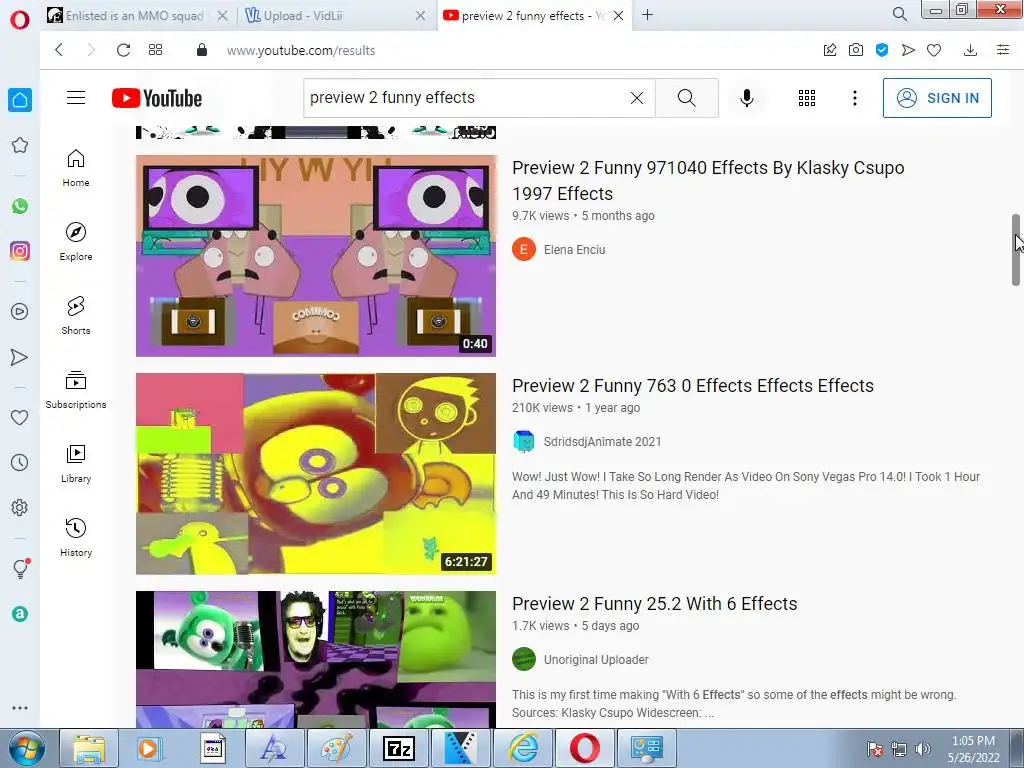Open a new tab with the plus
Image resolution: width=1024 pixels, height=768 pixels.
647,15
